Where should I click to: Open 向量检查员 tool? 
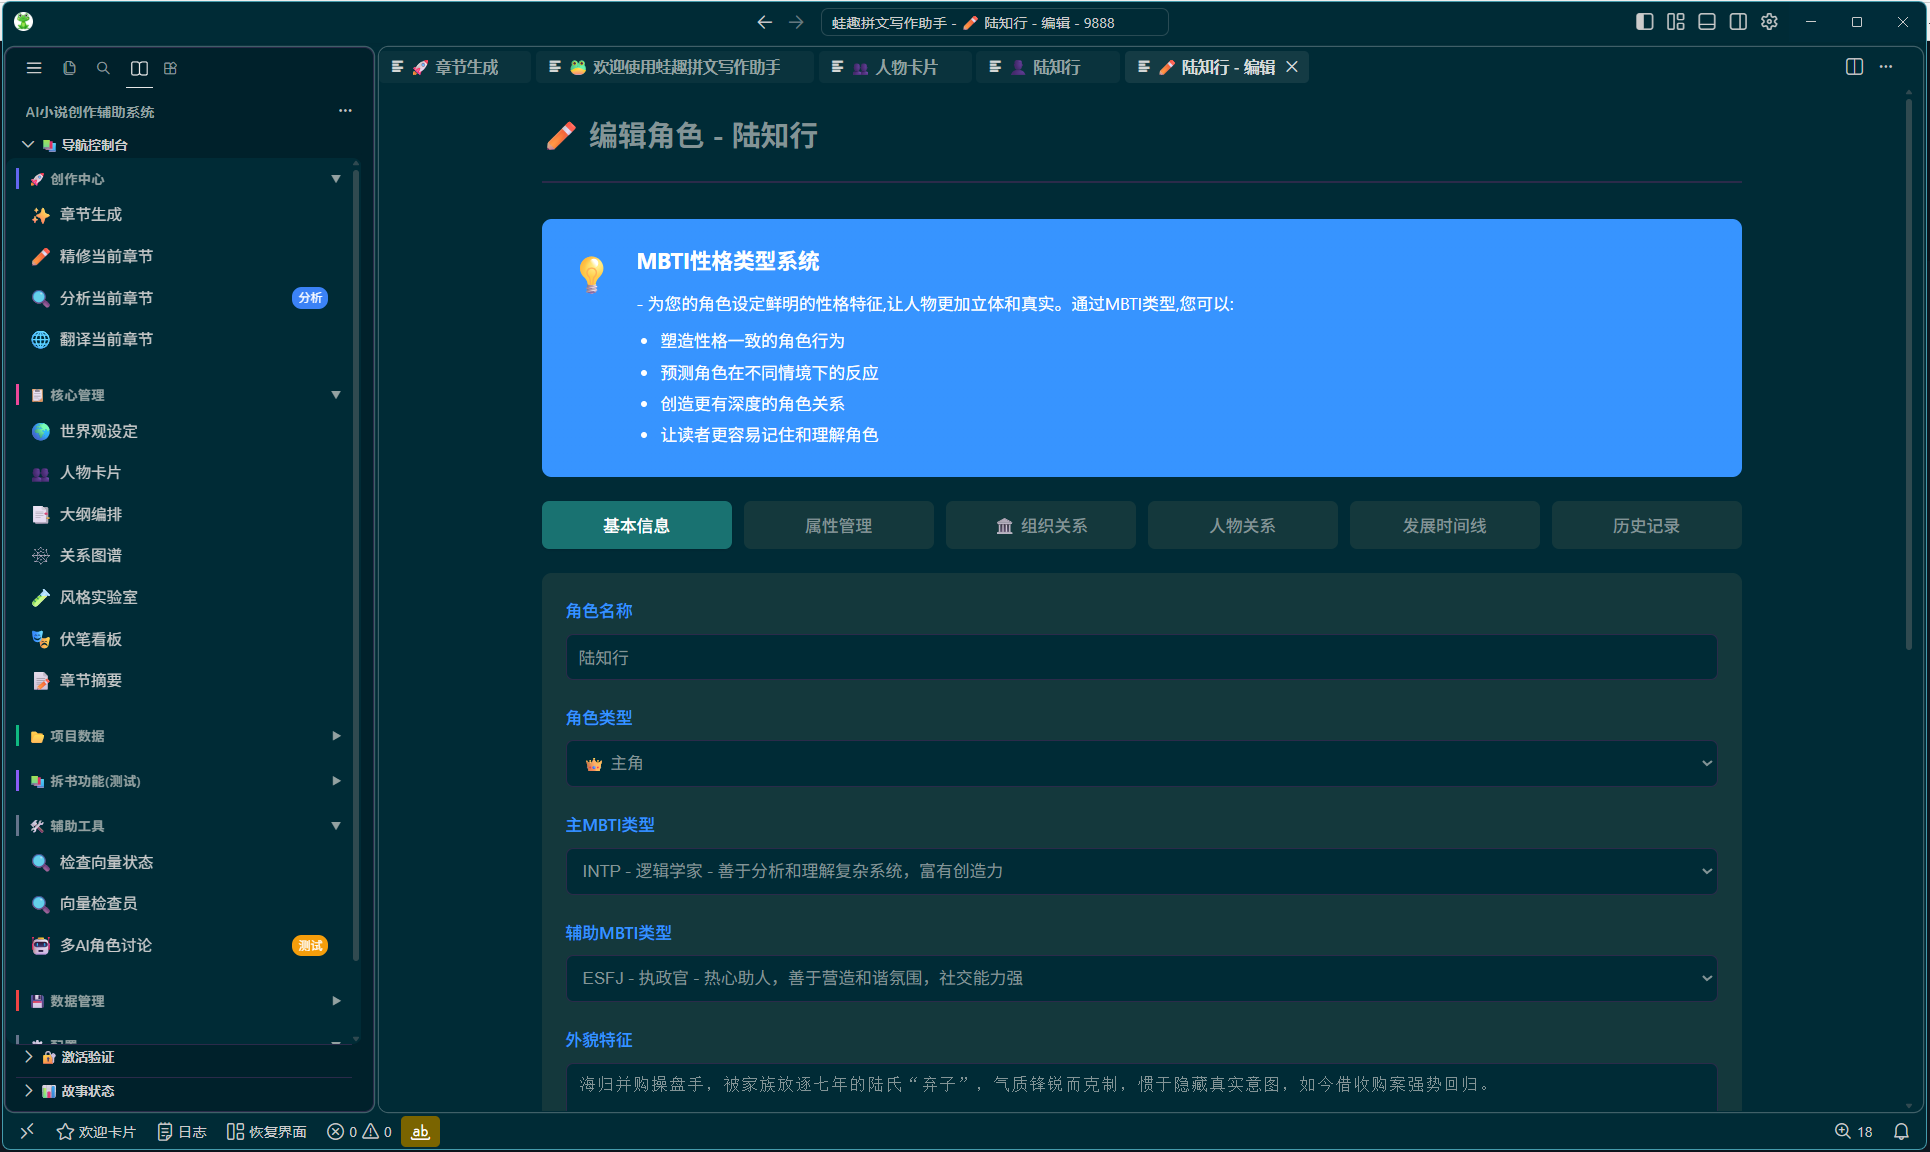coord(185,904)
